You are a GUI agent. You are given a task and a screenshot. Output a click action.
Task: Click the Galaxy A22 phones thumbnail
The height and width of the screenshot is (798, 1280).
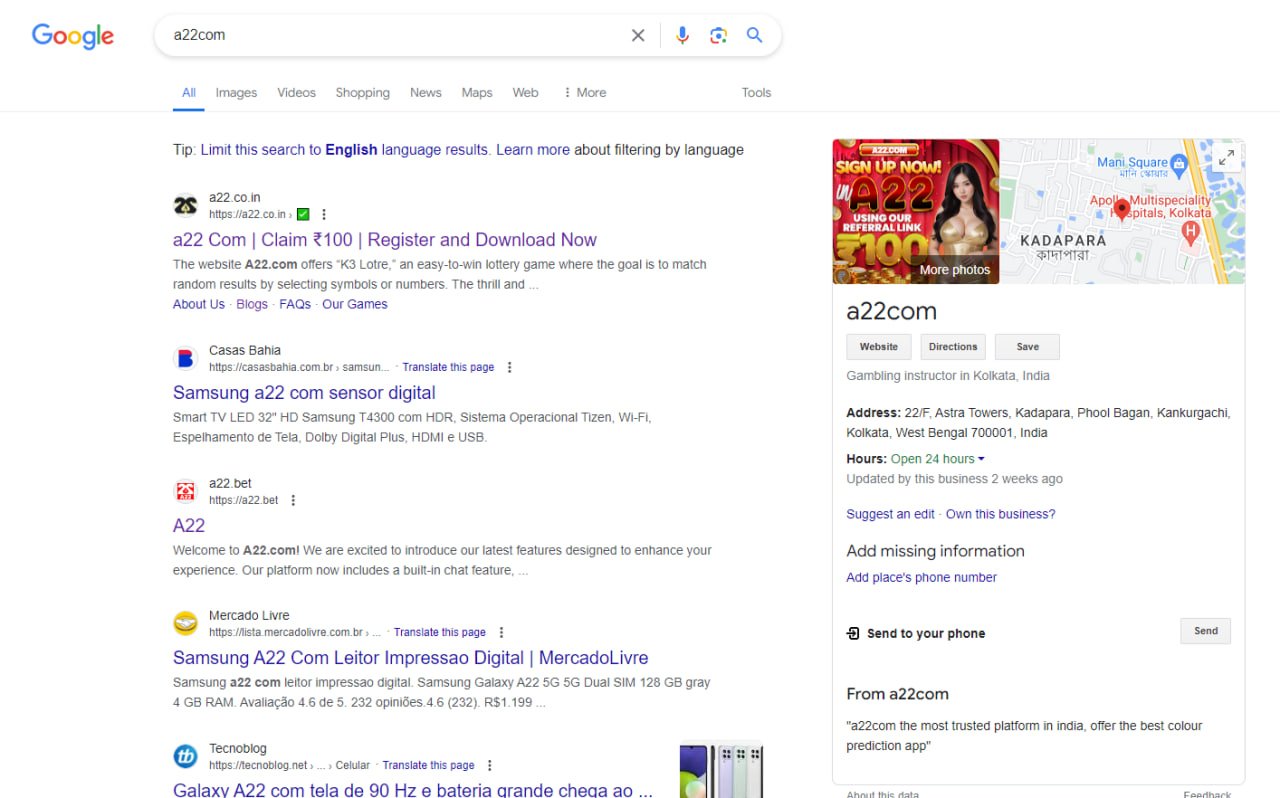[721, 769]
